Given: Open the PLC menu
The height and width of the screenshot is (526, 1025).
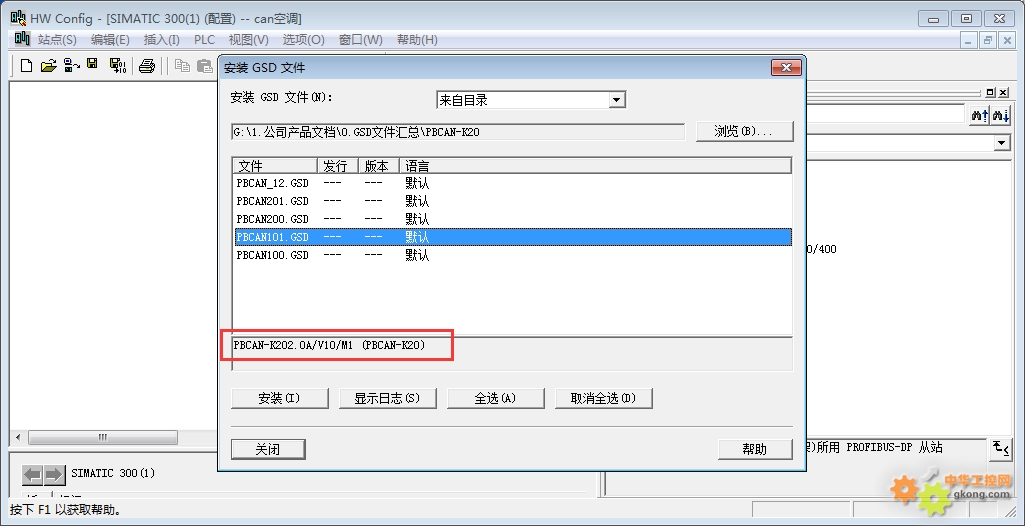Looking at the screenshot, I should 204,40.
